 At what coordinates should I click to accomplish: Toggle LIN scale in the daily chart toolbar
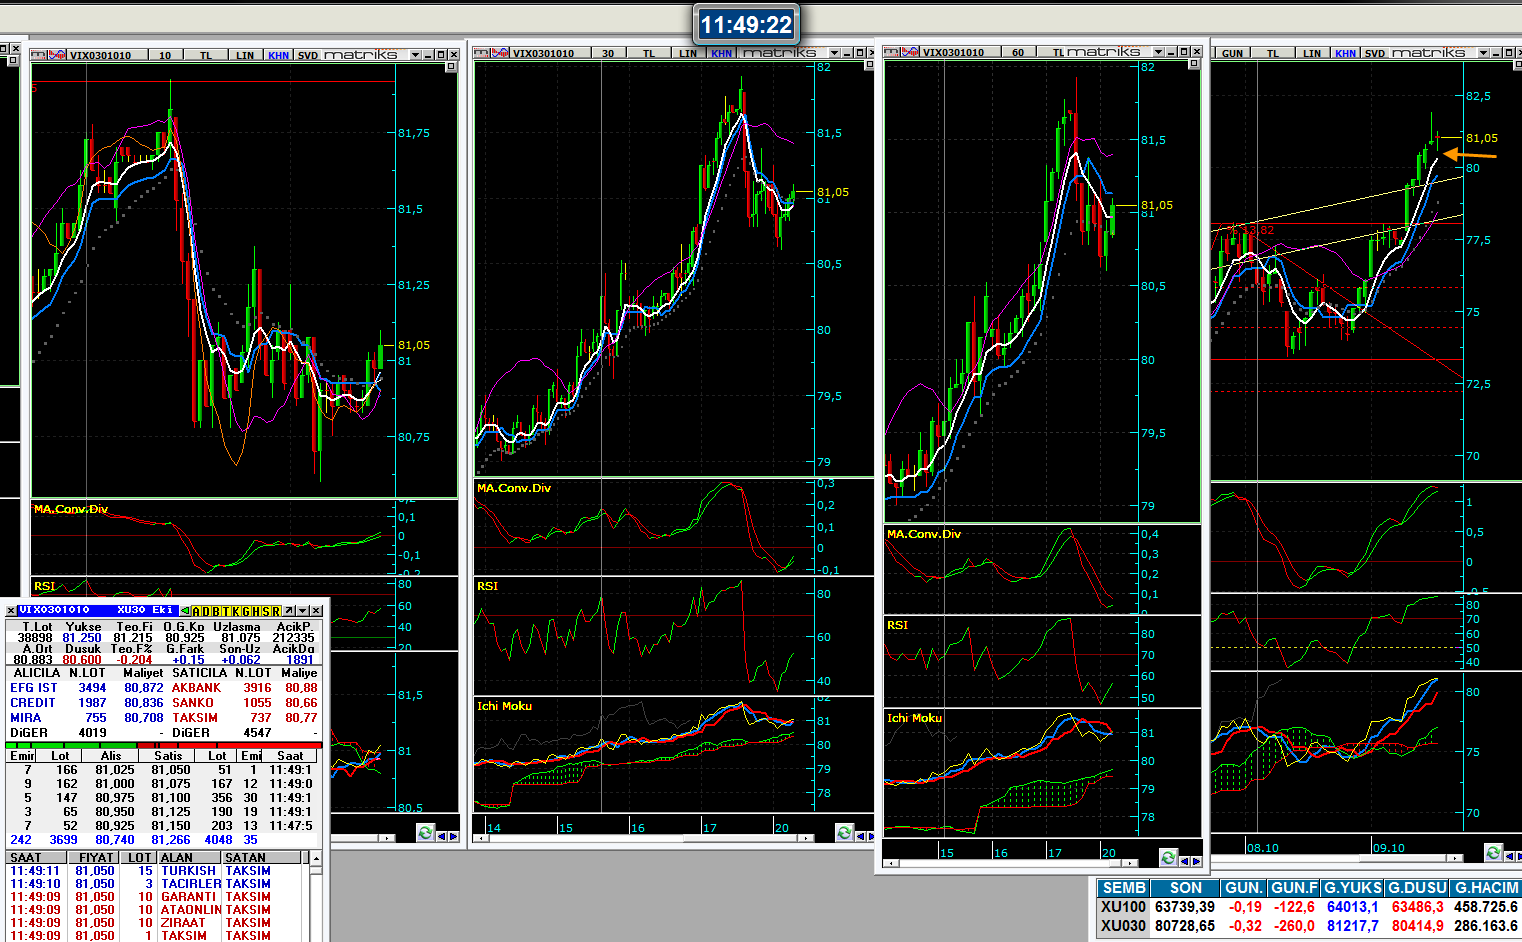(x=1311, y=53)
